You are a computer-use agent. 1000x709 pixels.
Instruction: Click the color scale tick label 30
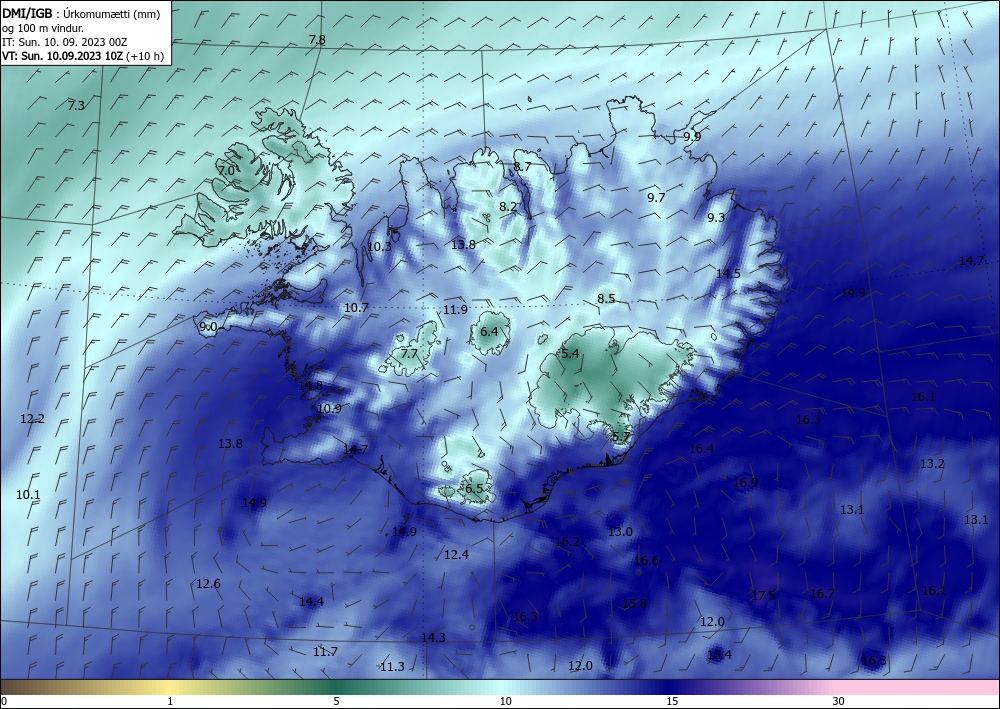(x=839, y=701)
